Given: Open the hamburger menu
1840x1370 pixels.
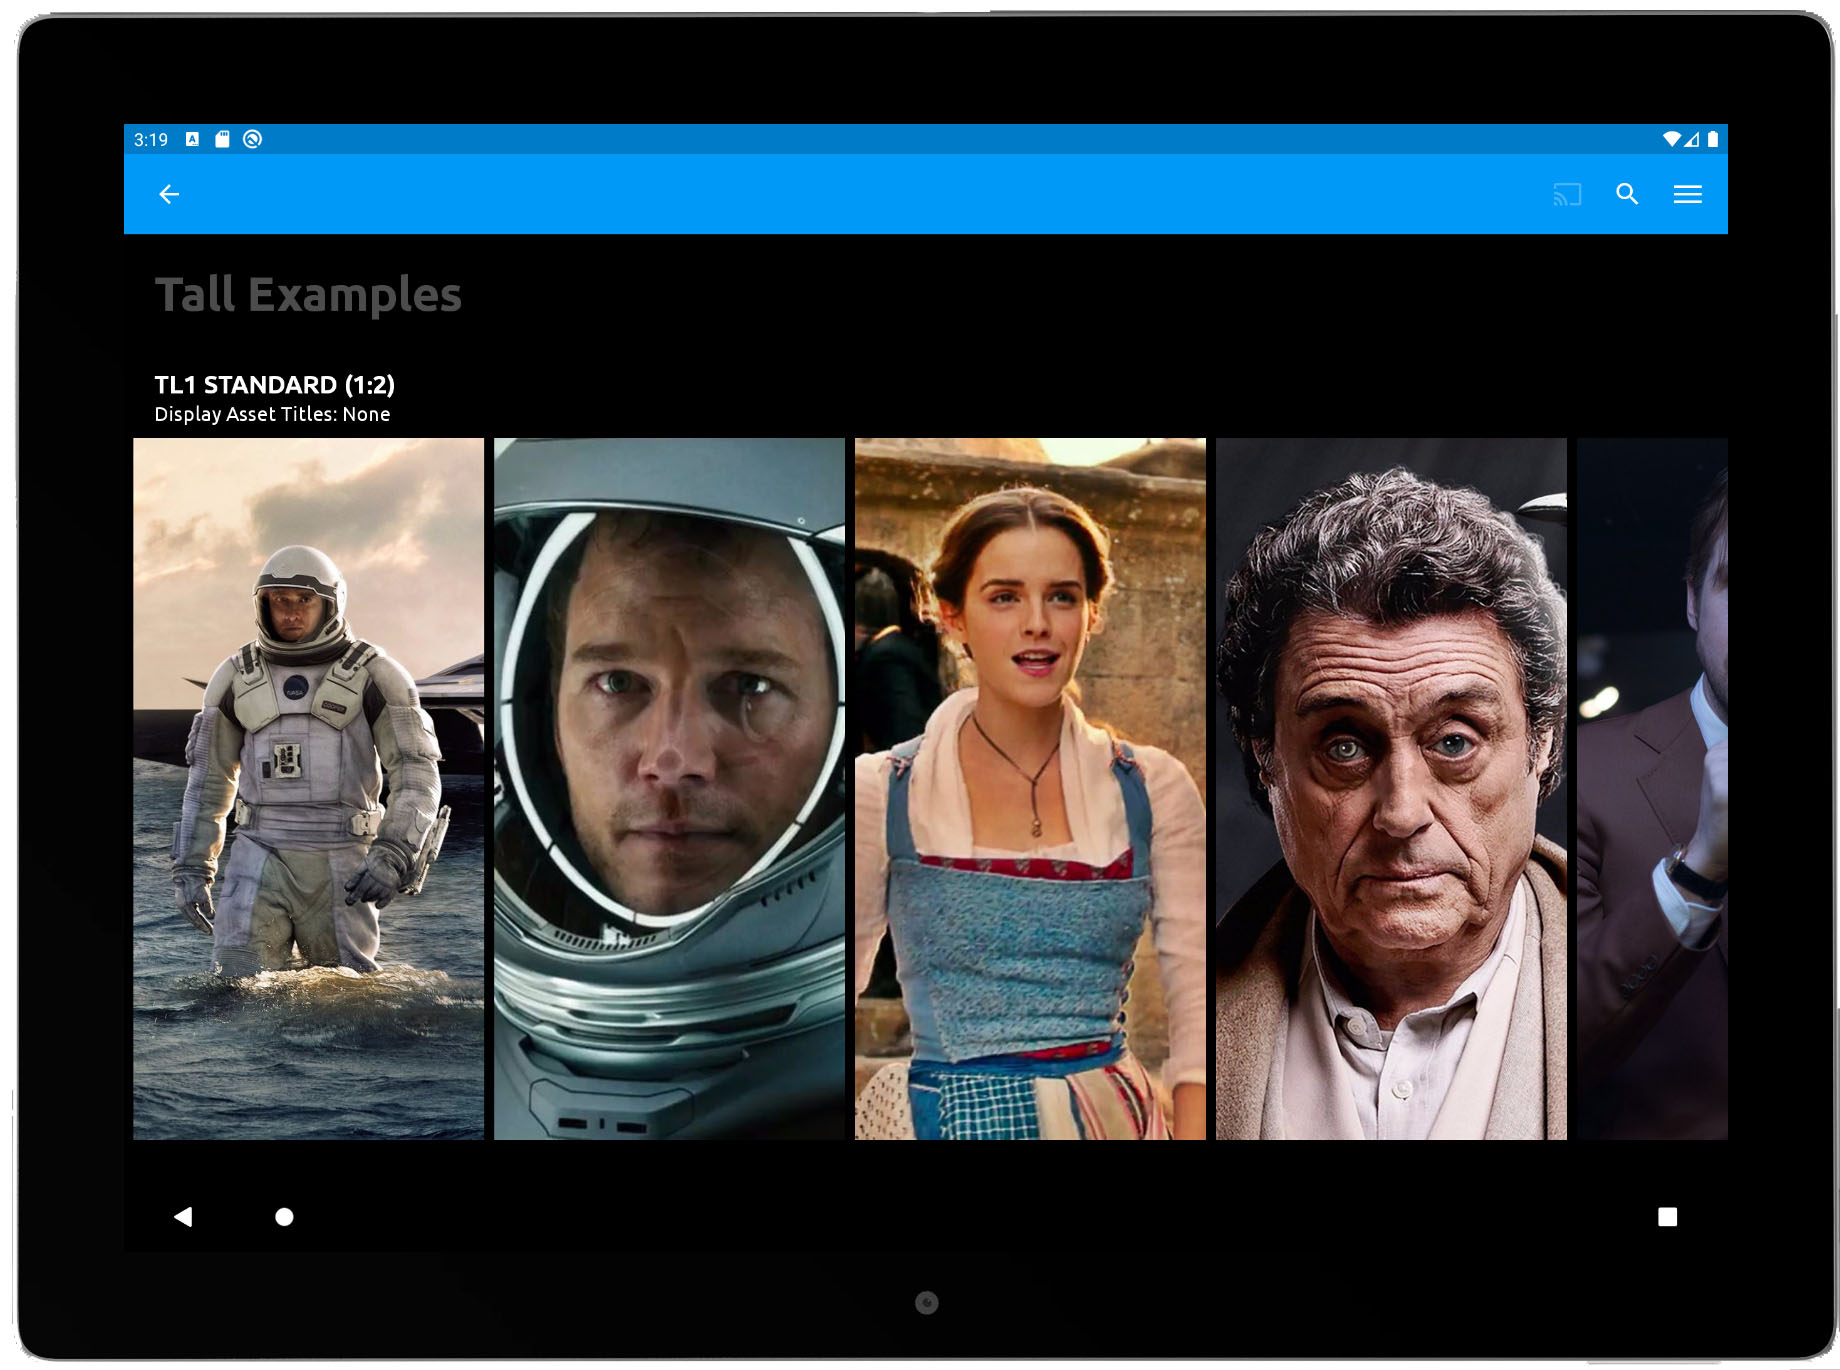Looking at the screenshot, I should pos(1688,194).
